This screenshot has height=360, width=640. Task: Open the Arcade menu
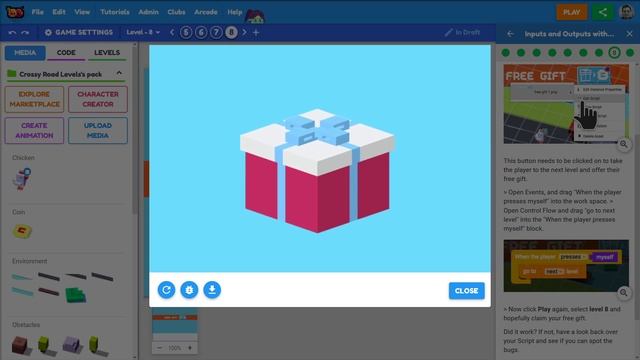click(x=206, y=12)
